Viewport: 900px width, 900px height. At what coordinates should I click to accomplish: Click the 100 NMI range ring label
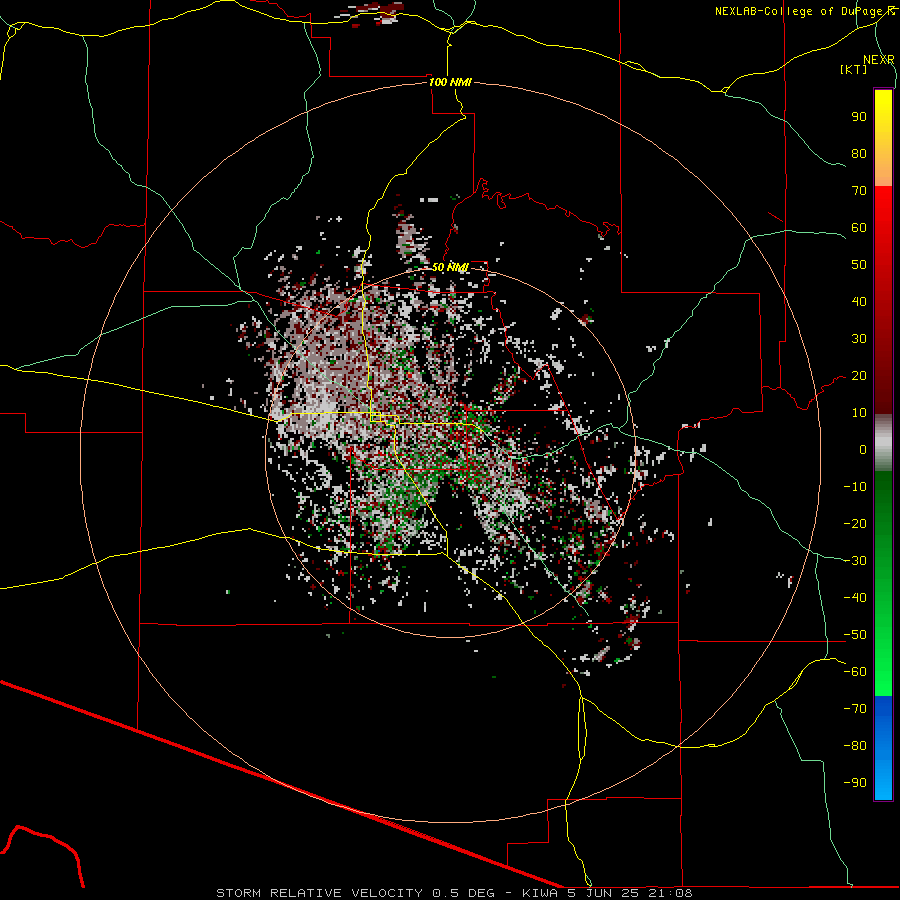pyautogui.click(x=450, y=82)
